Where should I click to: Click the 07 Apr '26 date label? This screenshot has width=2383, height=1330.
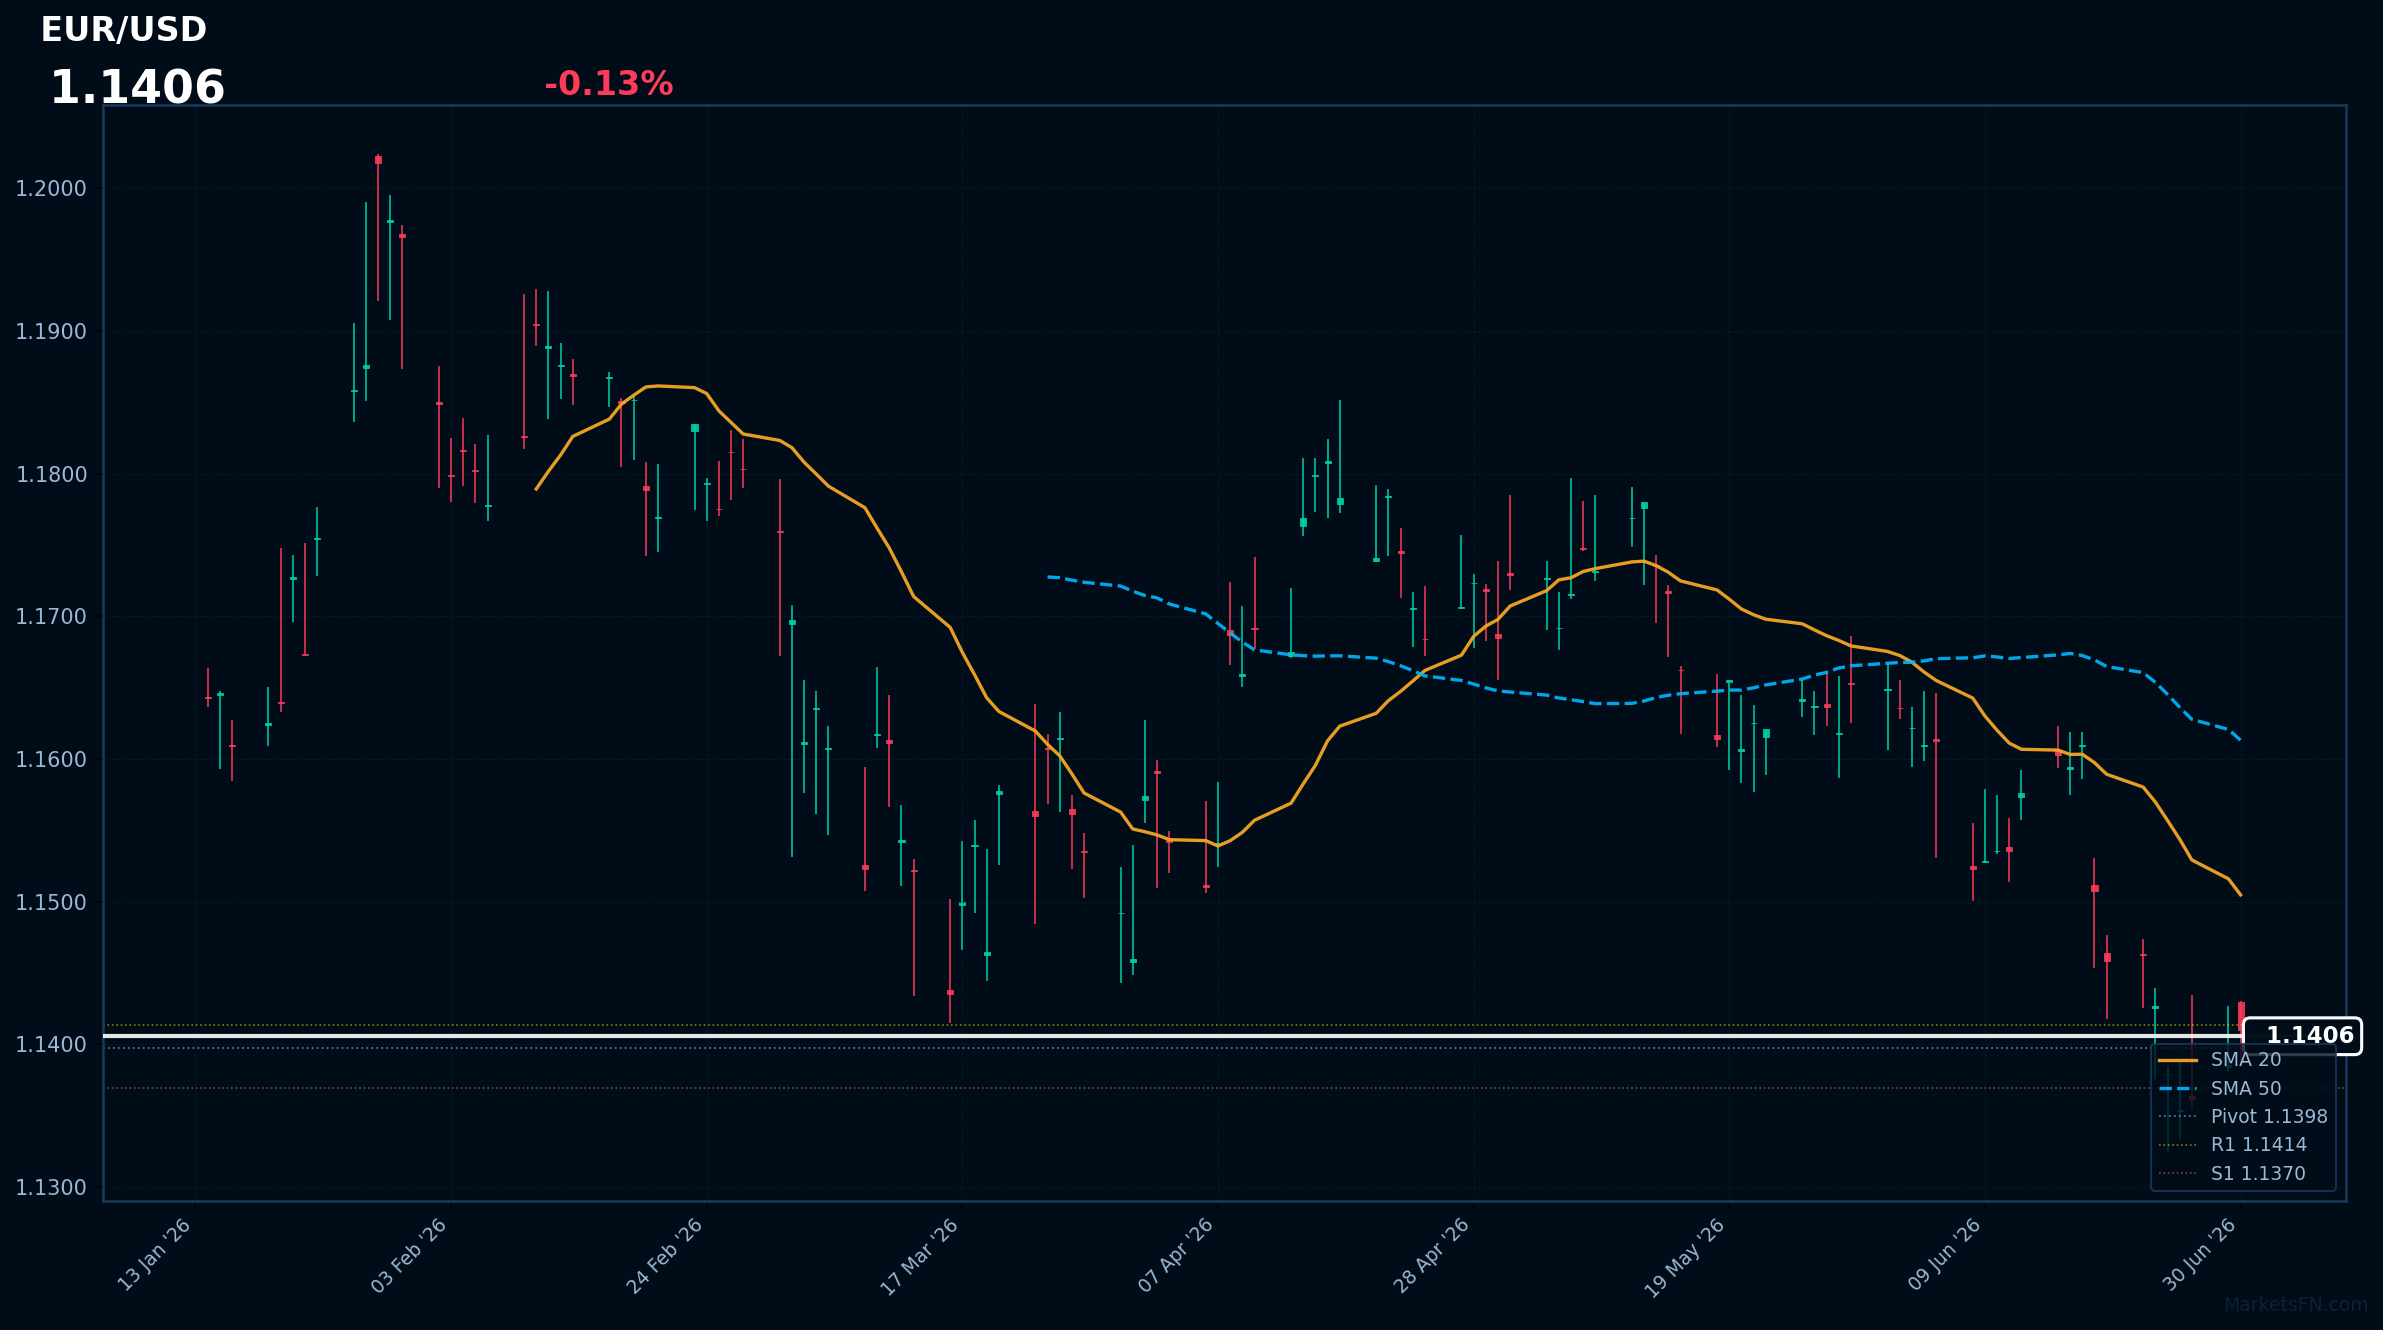(1176, 1256)
